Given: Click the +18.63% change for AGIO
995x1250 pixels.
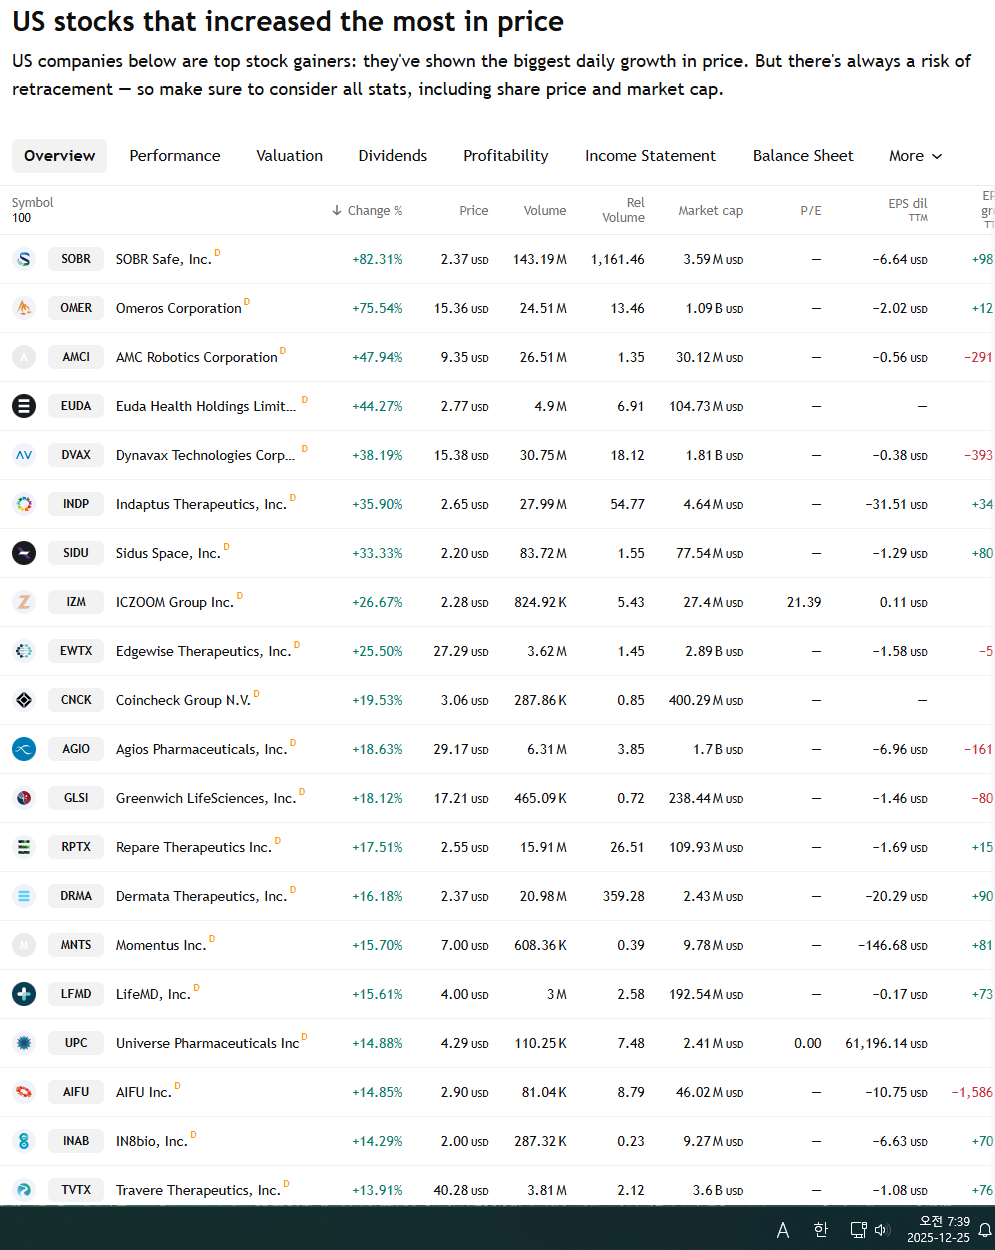Looking at the screenshot, I should coord(377,749).
